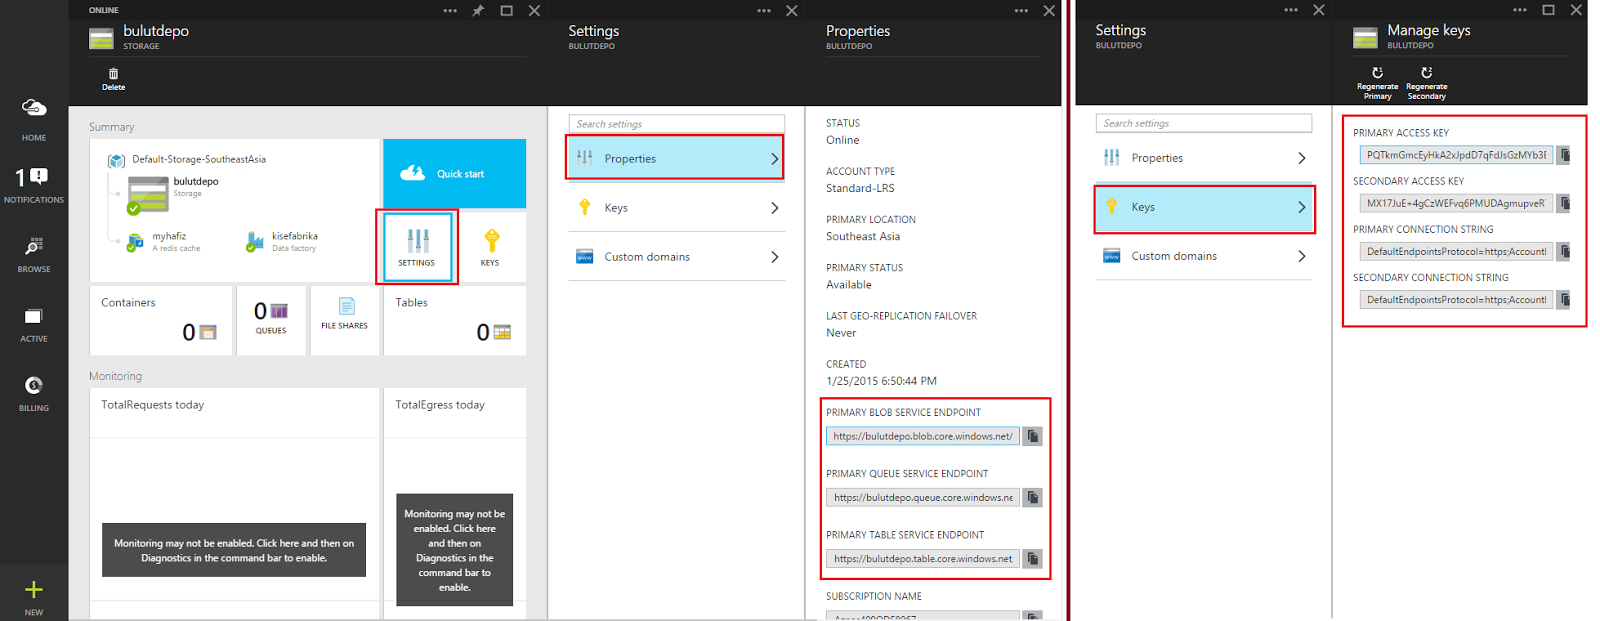Click the blob endpoint URL field
Screen dimensions: 1600x621
pyautogui.click(x=923, y=436)
